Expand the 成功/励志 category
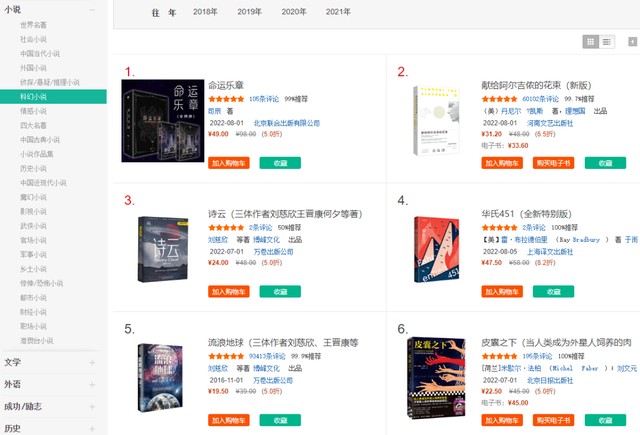The image size is (640, 435). 92,406
